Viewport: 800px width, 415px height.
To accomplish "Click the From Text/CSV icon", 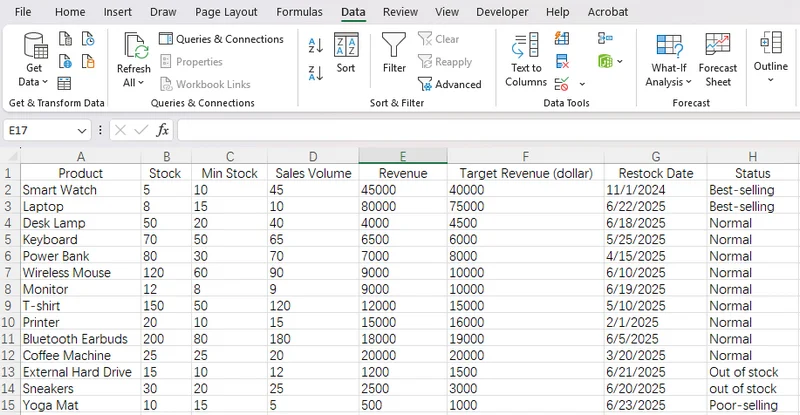I will (x=65, y=39).
